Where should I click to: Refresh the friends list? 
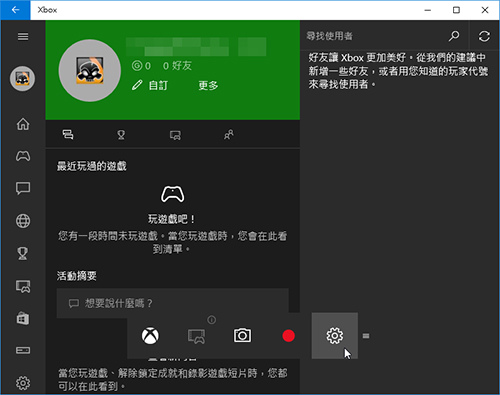tap(484, 36)
